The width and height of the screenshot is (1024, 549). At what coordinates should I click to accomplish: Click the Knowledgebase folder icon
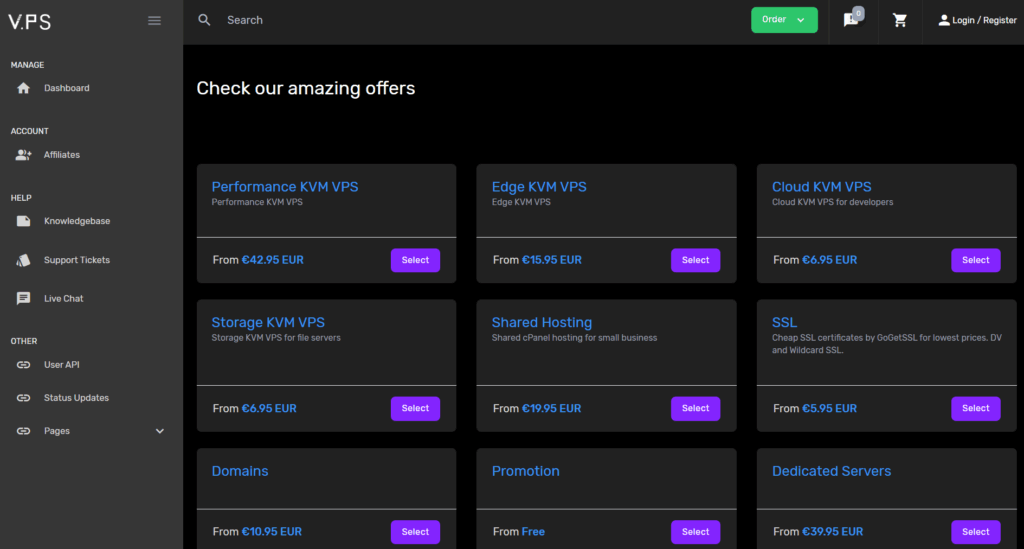[x=24, y=221]
